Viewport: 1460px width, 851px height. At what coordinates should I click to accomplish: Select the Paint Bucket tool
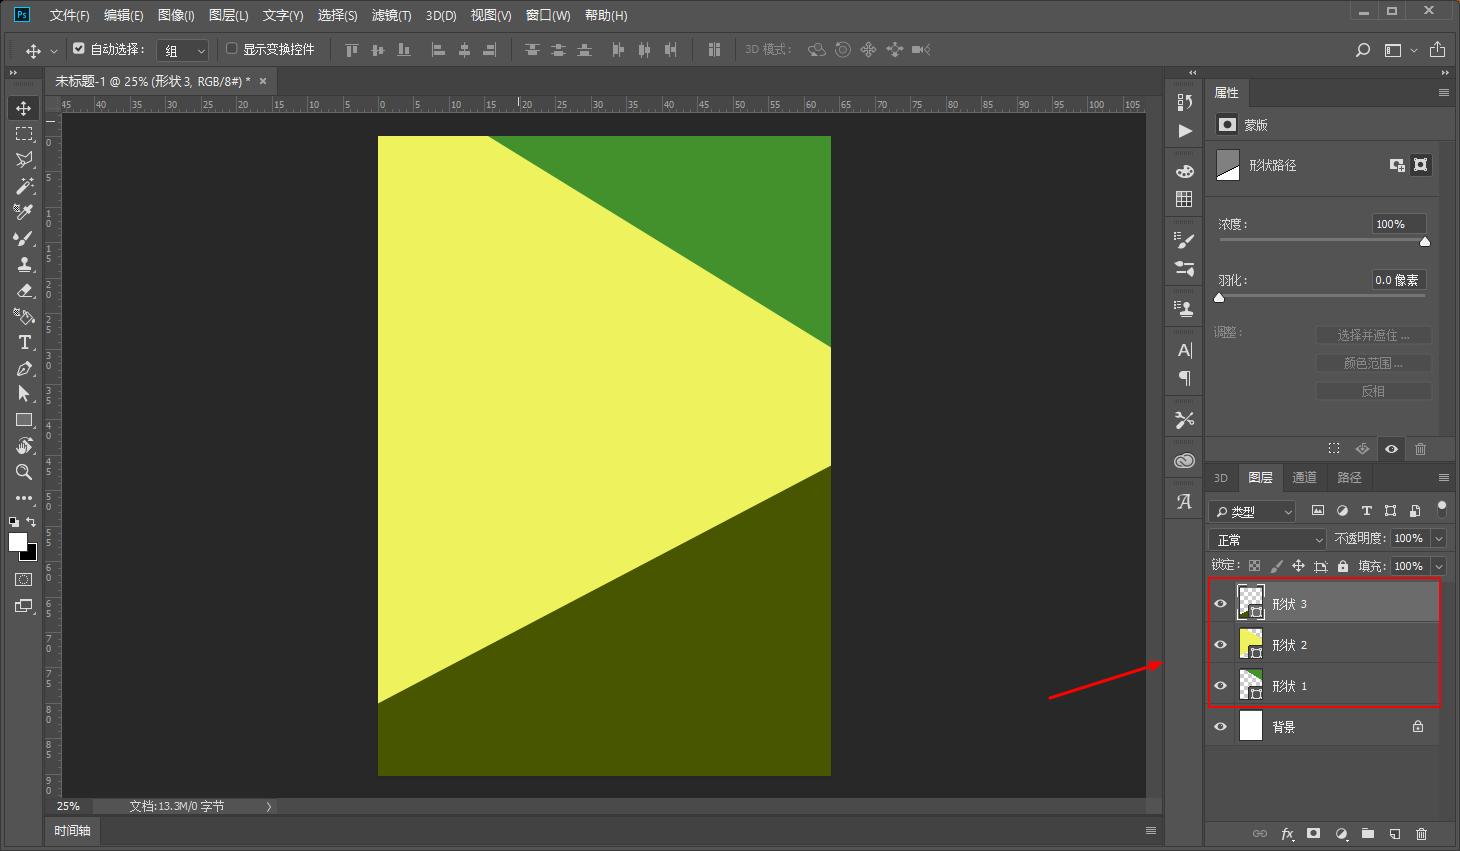pos(24,316)
